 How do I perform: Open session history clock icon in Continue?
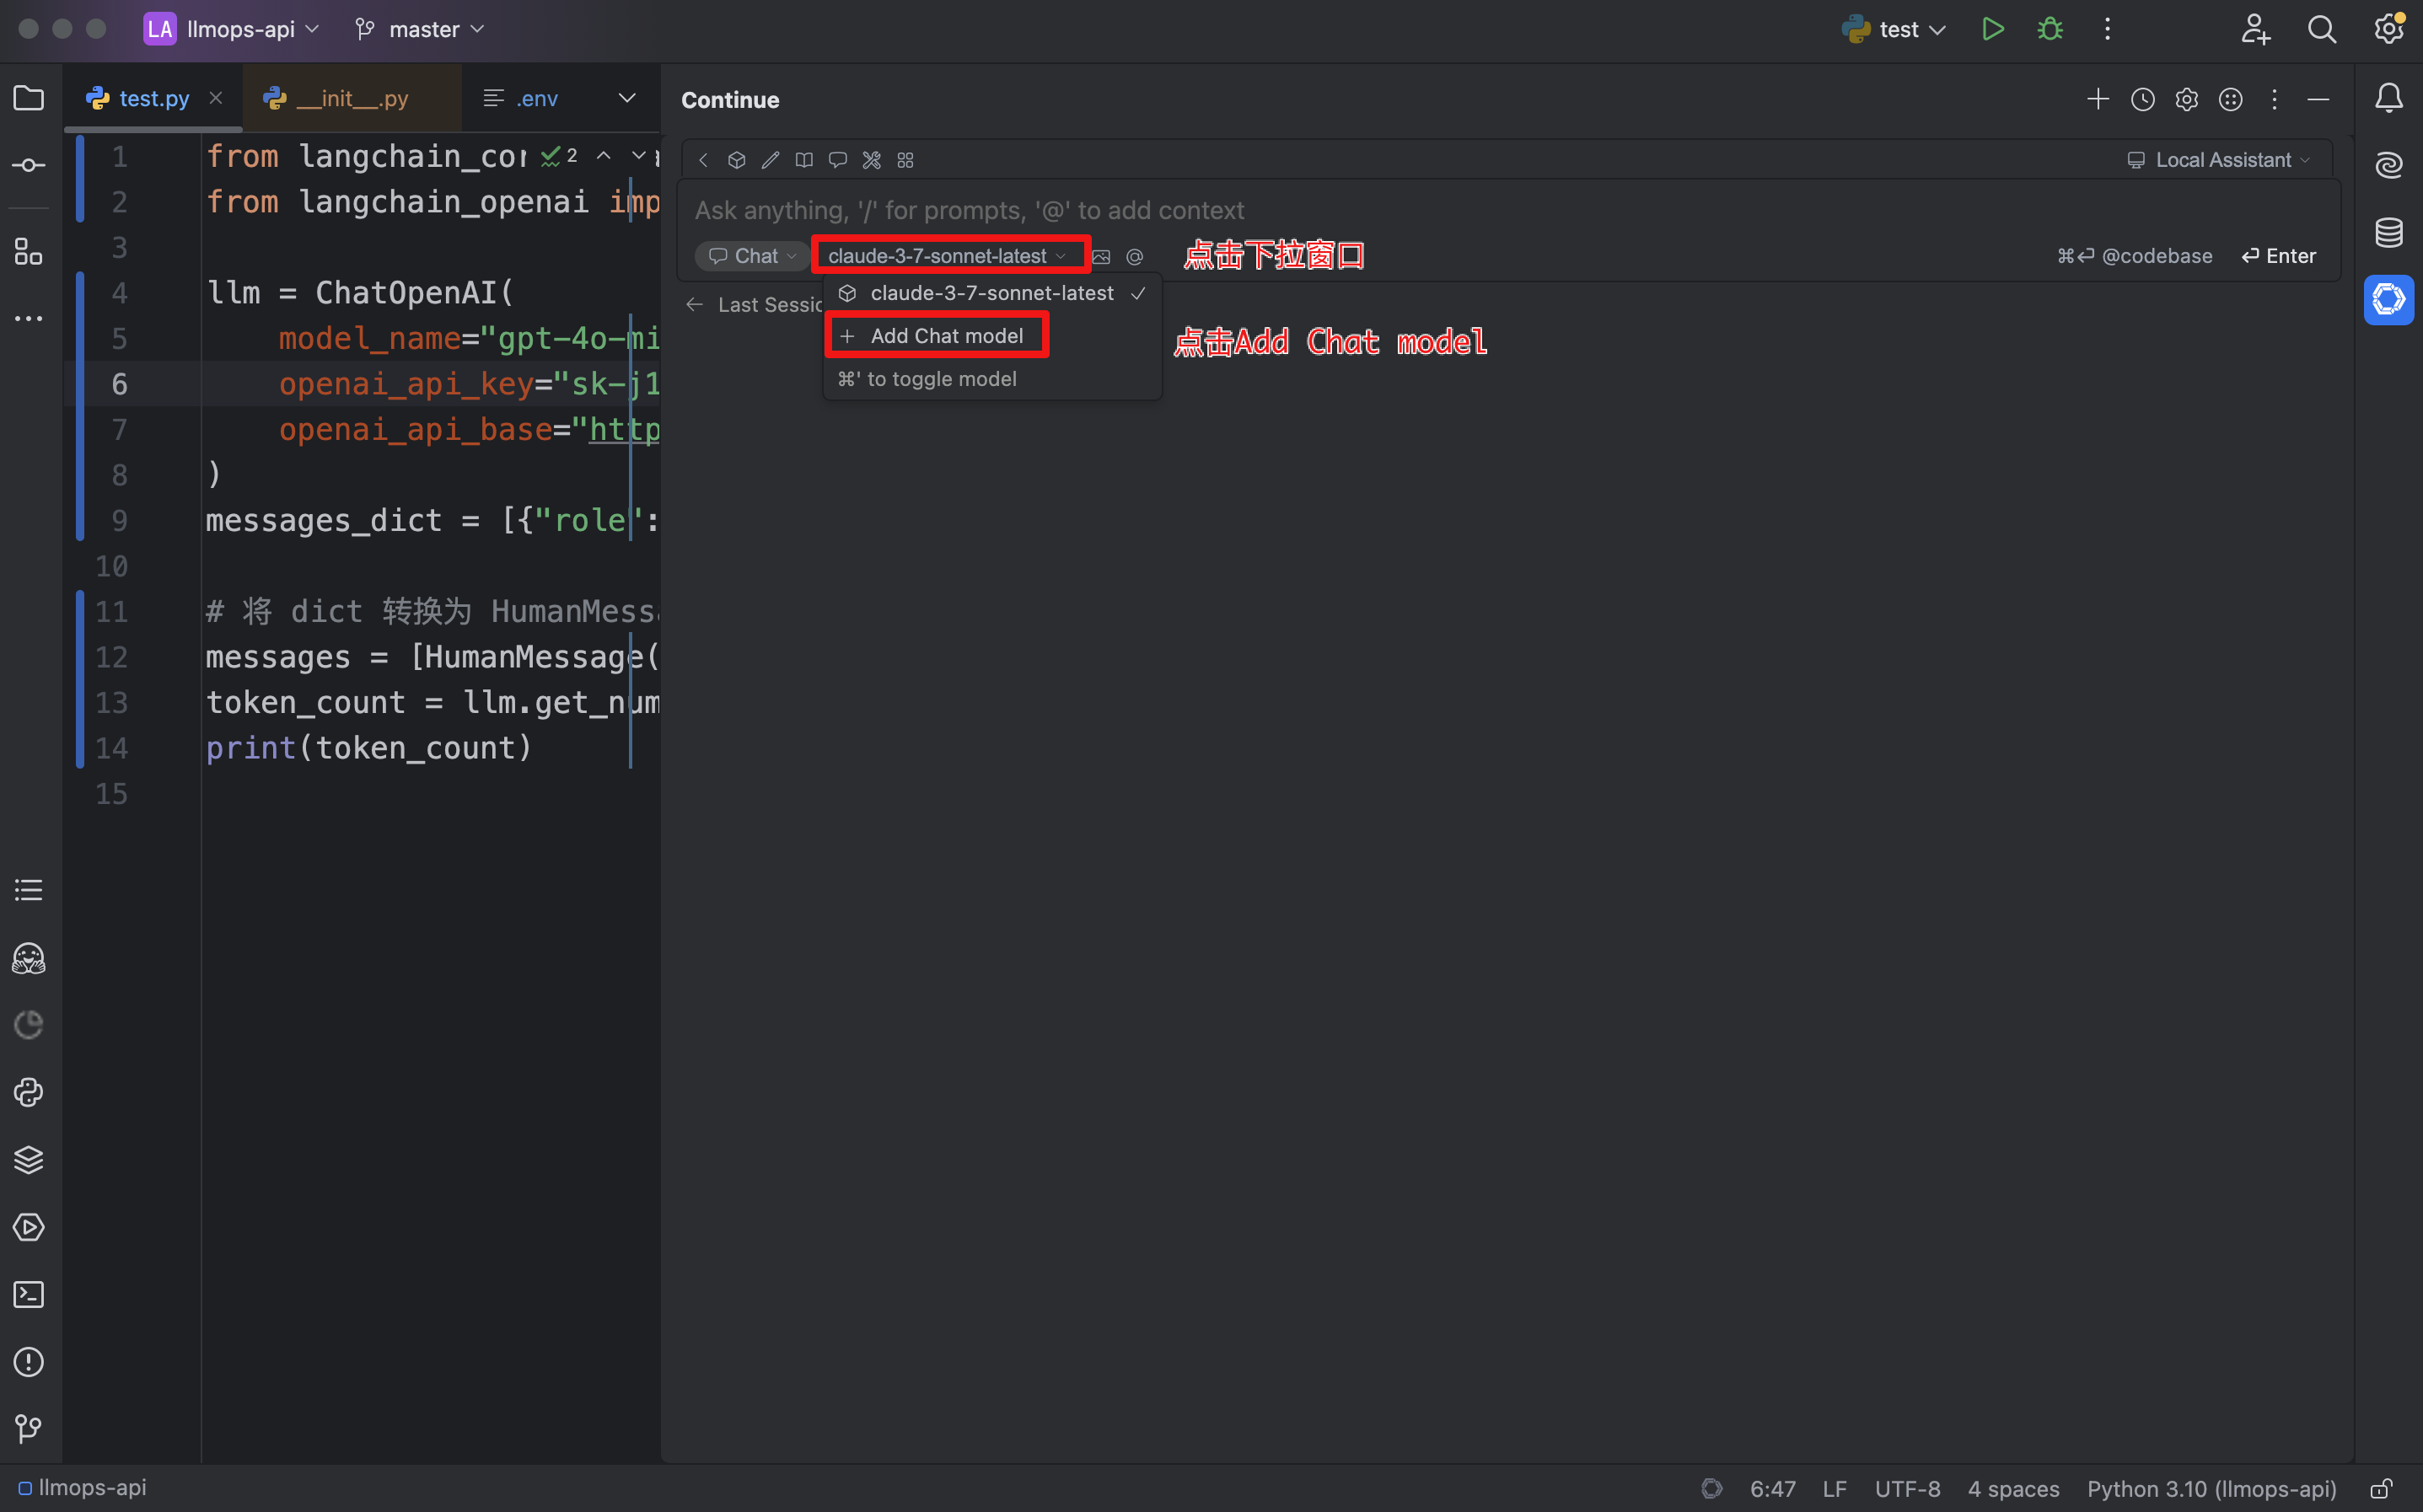point(2142,100)
